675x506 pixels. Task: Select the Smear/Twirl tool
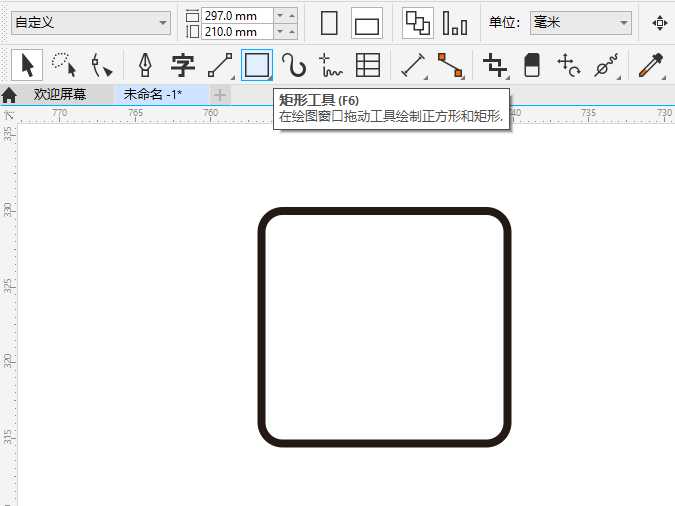(x=607, y=65)
